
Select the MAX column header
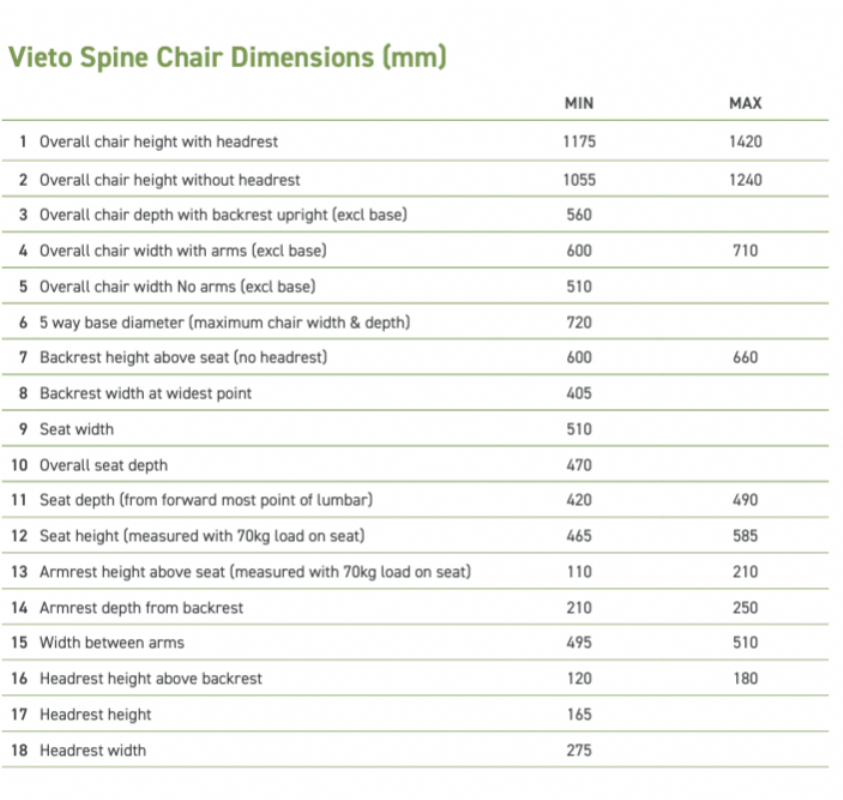[x=745, y=103]
